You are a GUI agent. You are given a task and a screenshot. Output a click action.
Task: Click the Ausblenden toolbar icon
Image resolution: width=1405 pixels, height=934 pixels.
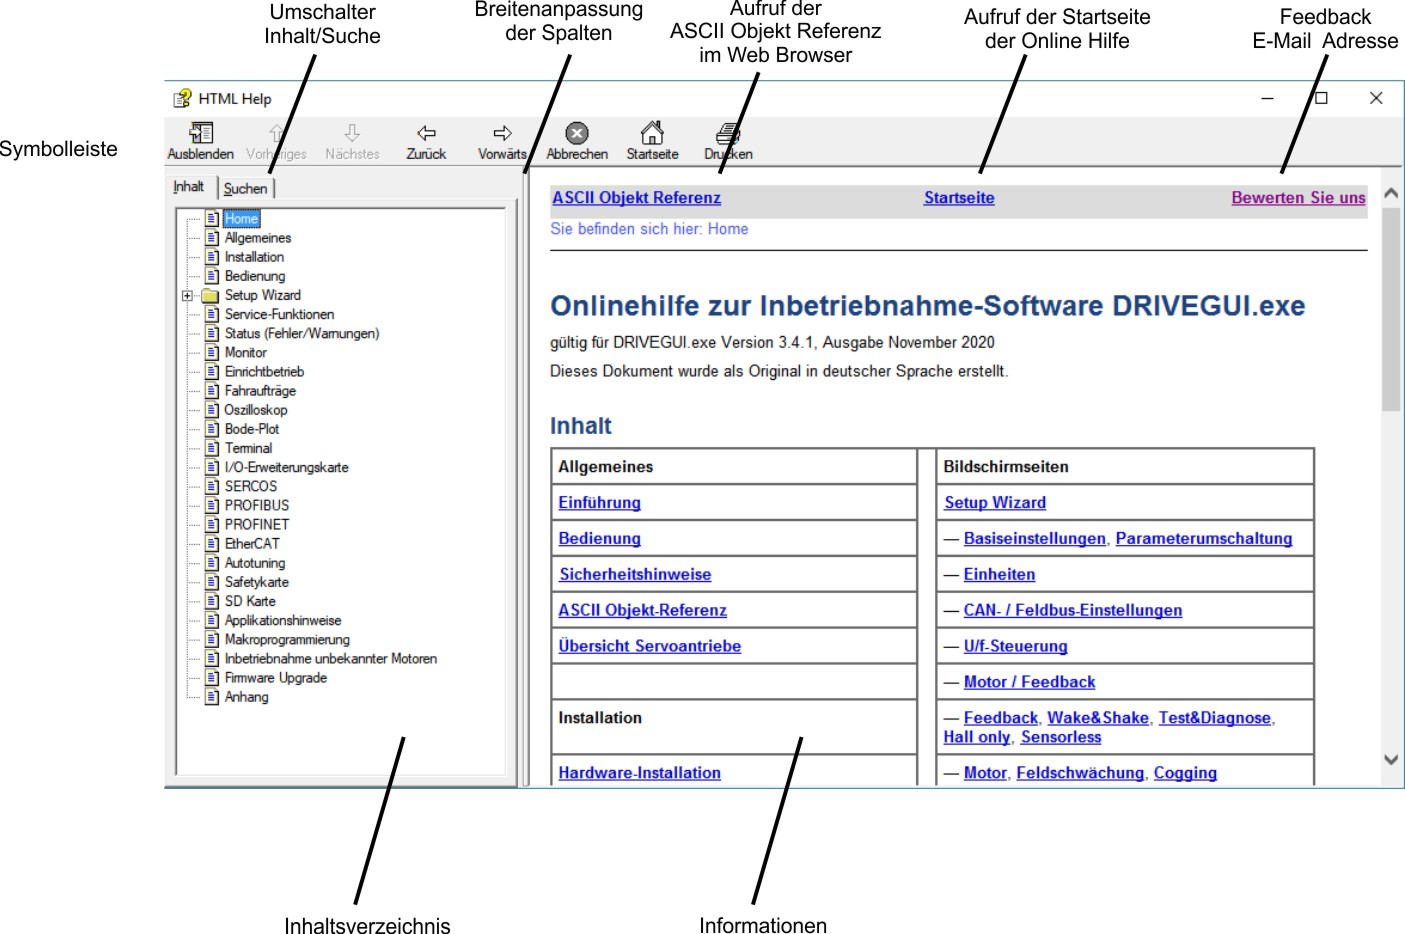tap(201, 133)
